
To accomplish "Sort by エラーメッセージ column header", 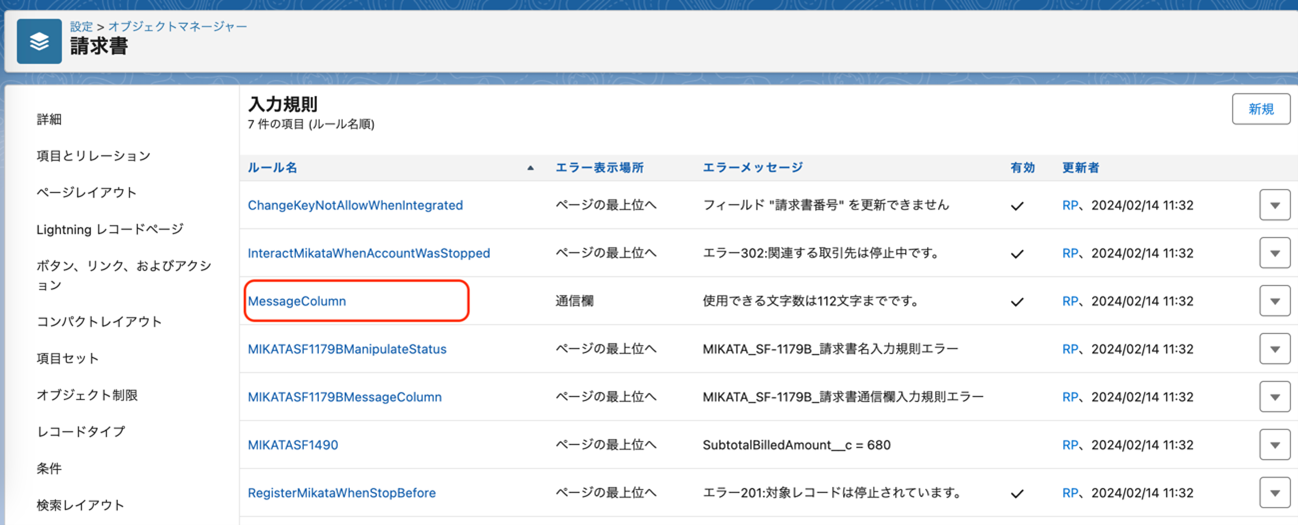I will (752, 168).
